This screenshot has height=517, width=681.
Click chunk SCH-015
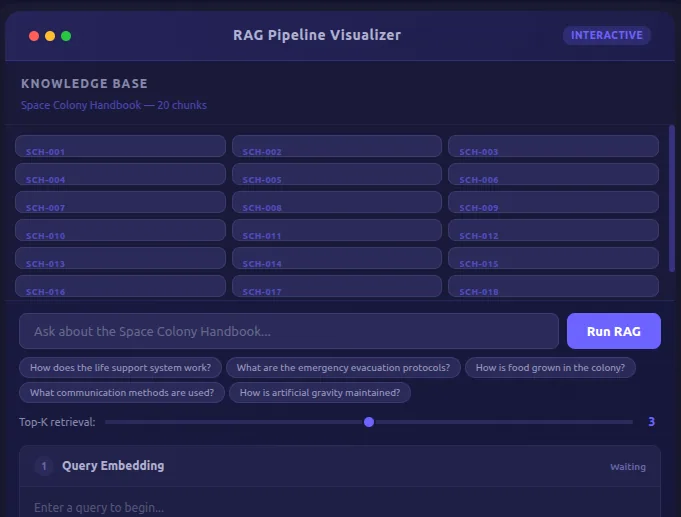click(553, 258)
